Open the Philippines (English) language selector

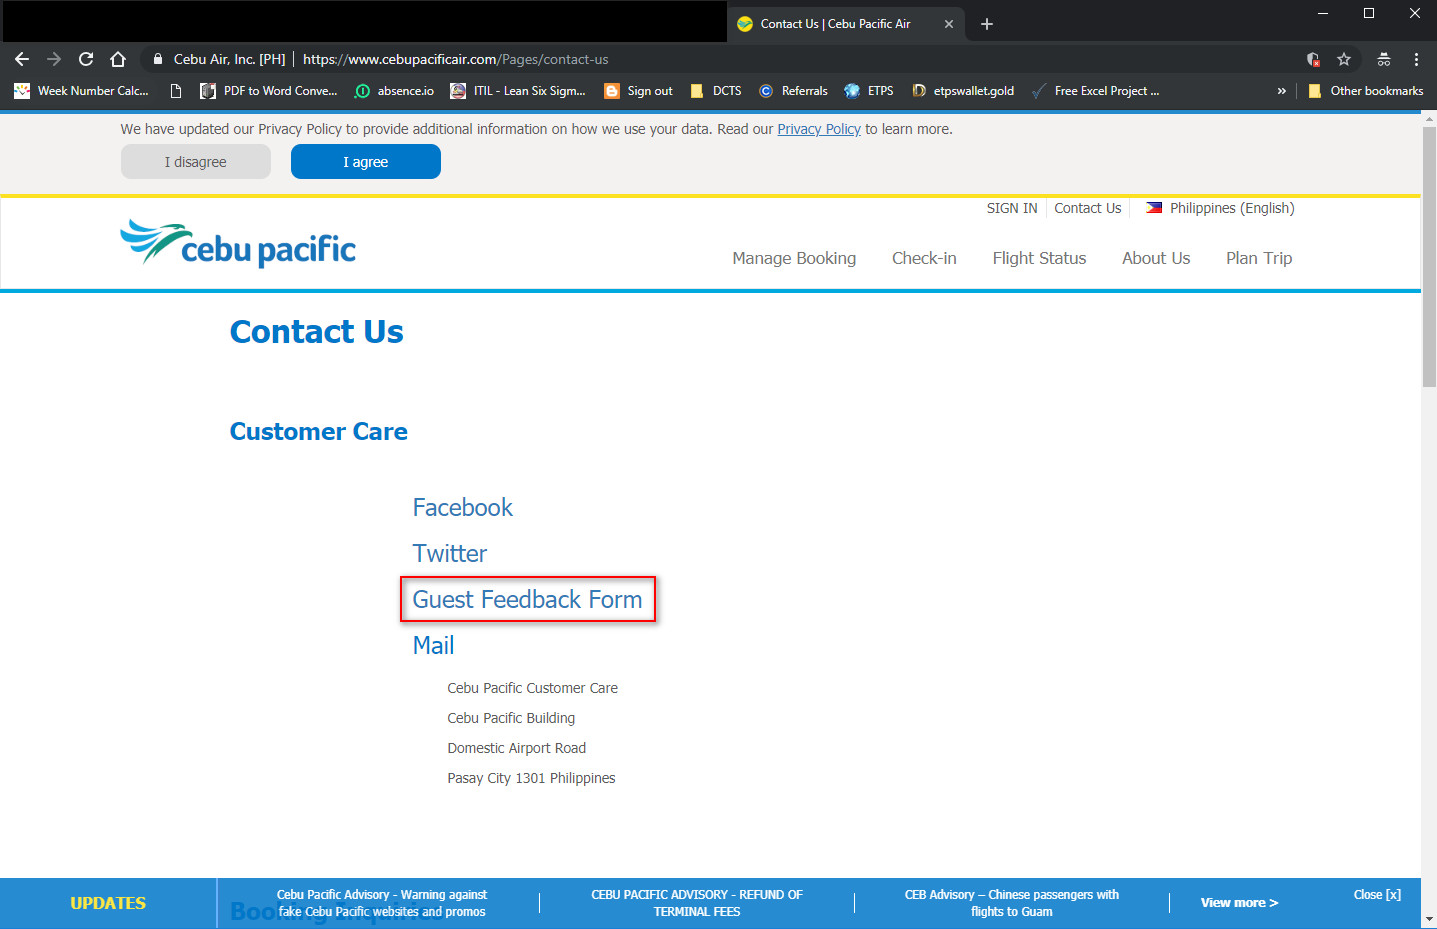click(1220, 208)
